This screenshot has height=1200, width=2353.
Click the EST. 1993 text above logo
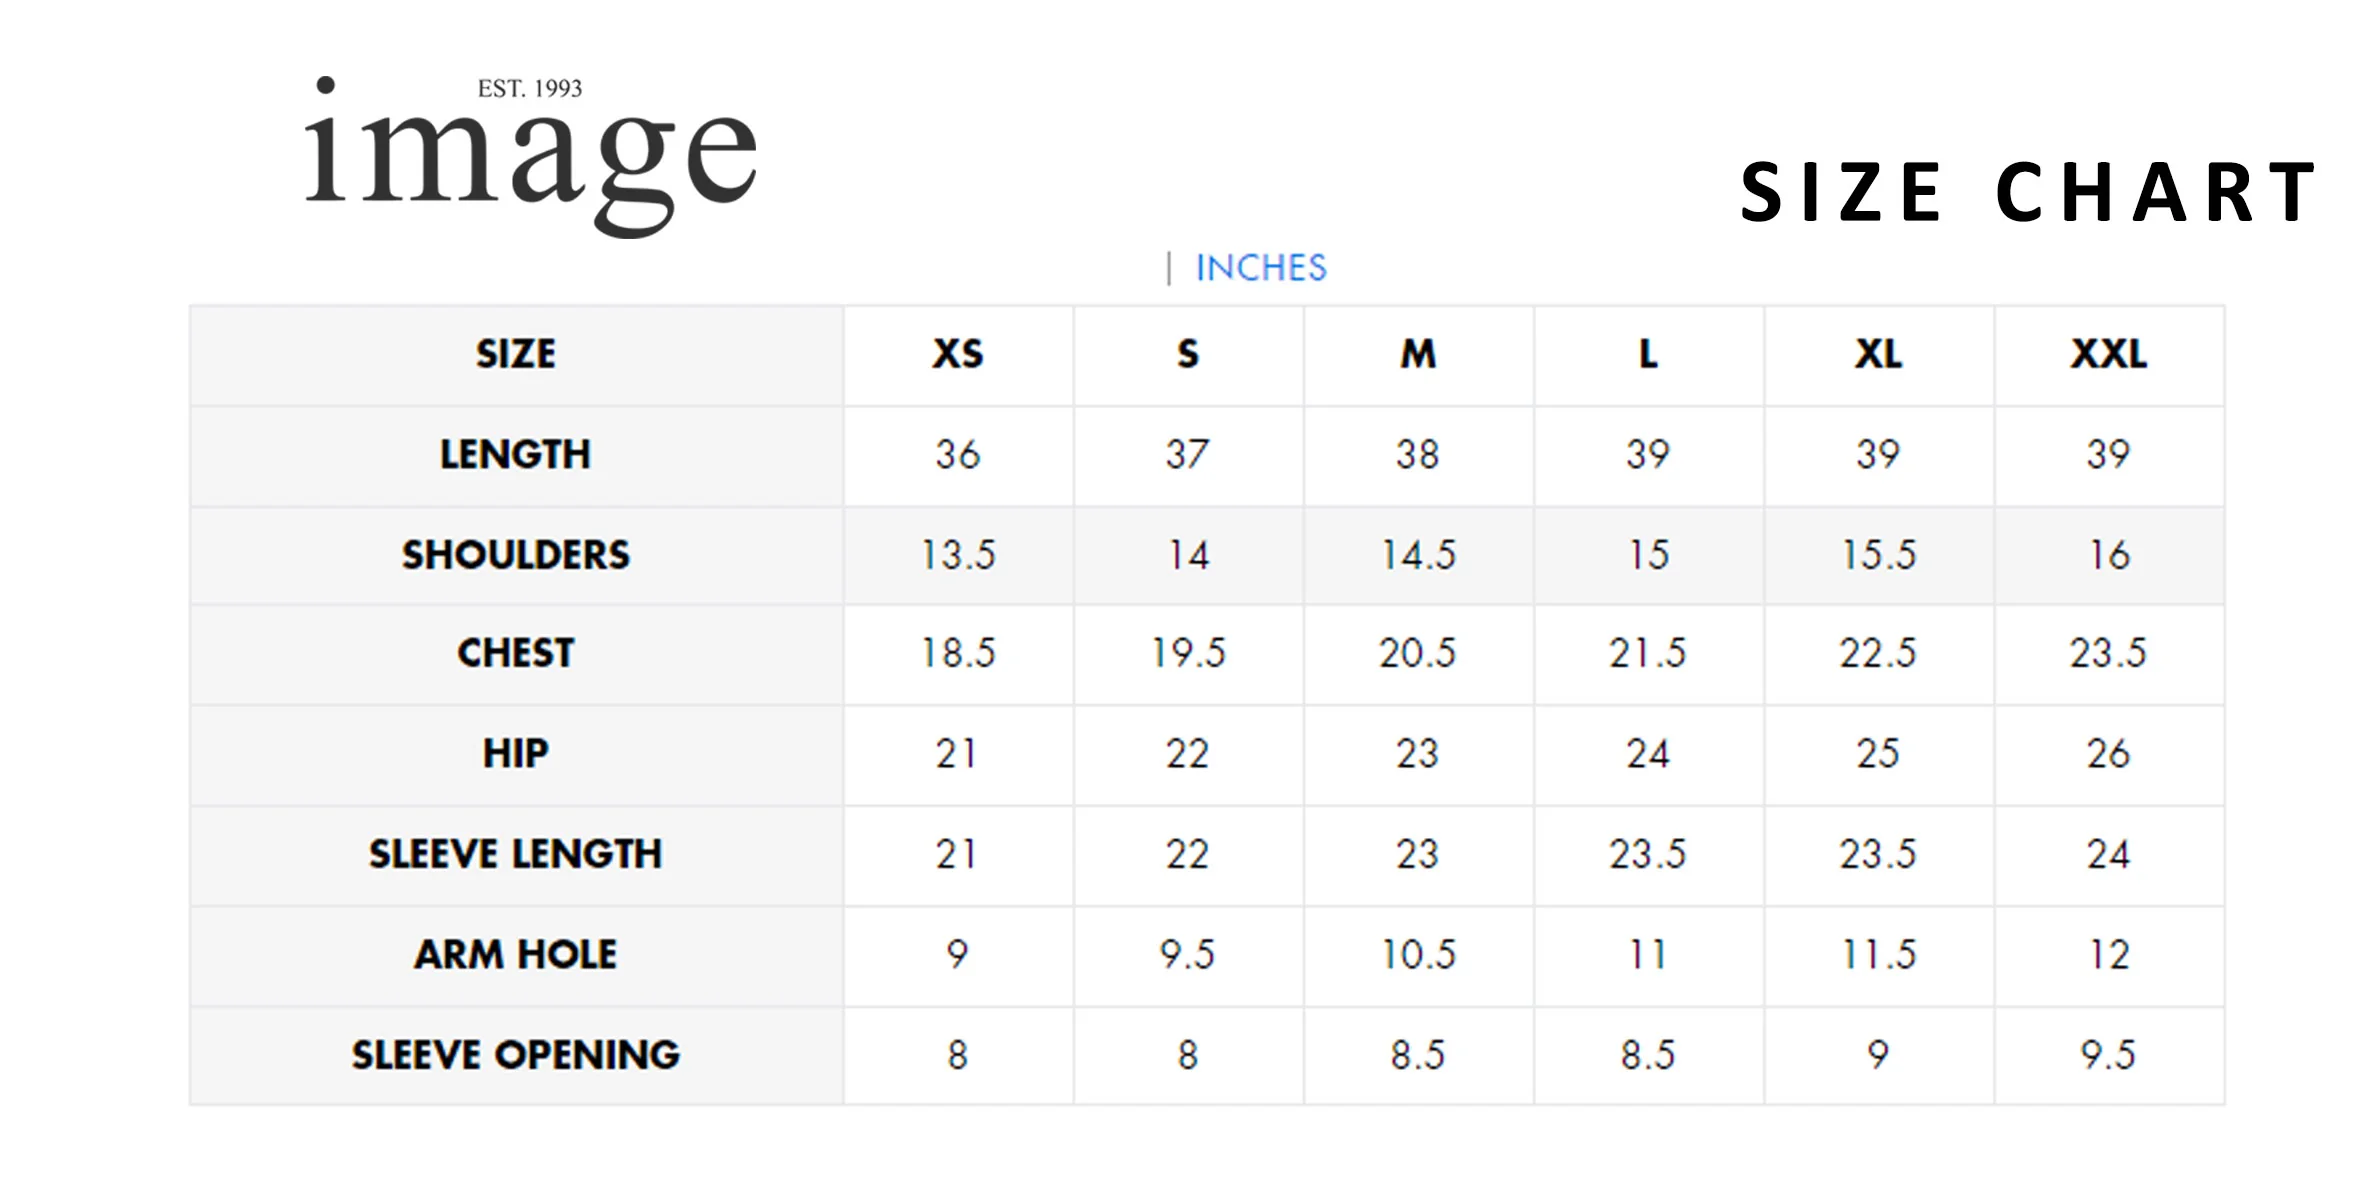[x=529, y=89]
